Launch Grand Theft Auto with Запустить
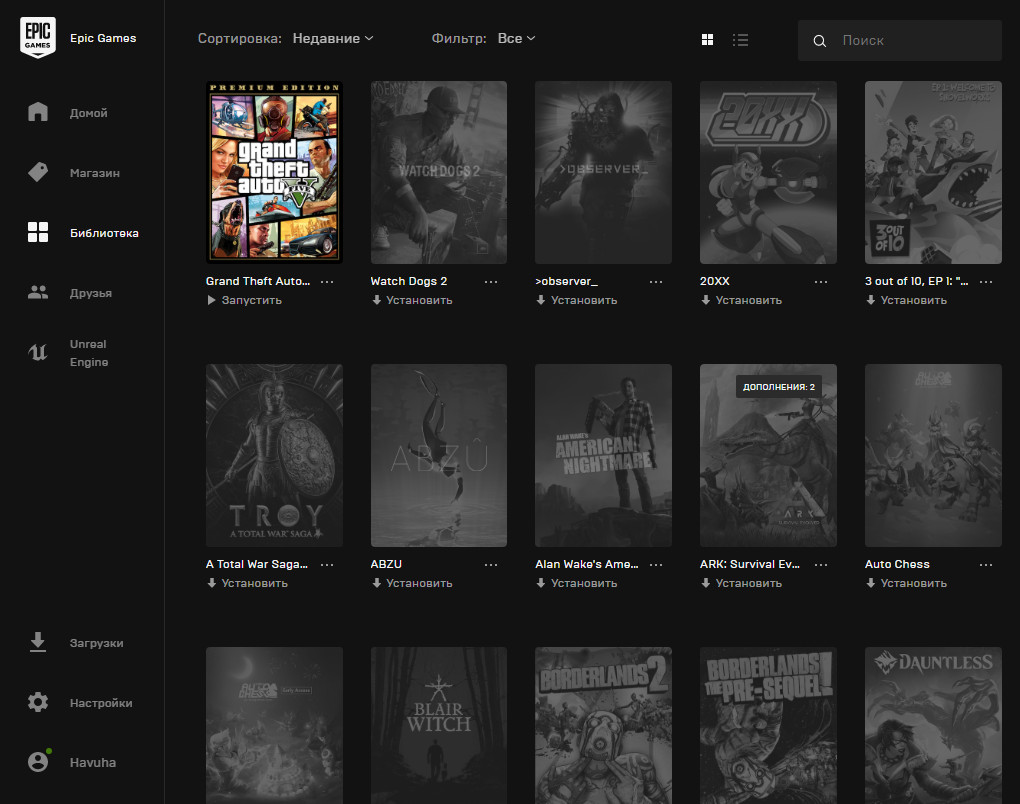The width and height of the screenshot is (1020, 804). click(x=245, y=300)
